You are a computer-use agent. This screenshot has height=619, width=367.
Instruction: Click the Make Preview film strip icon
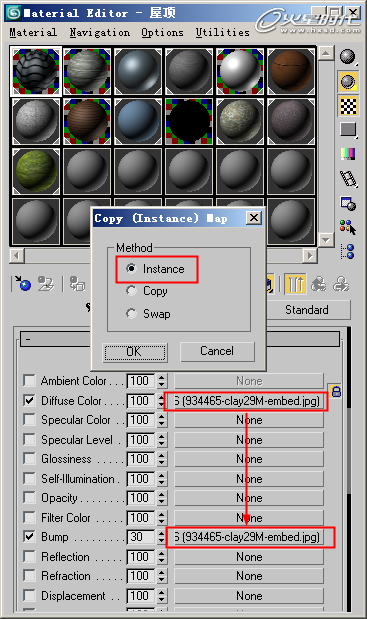348,179
